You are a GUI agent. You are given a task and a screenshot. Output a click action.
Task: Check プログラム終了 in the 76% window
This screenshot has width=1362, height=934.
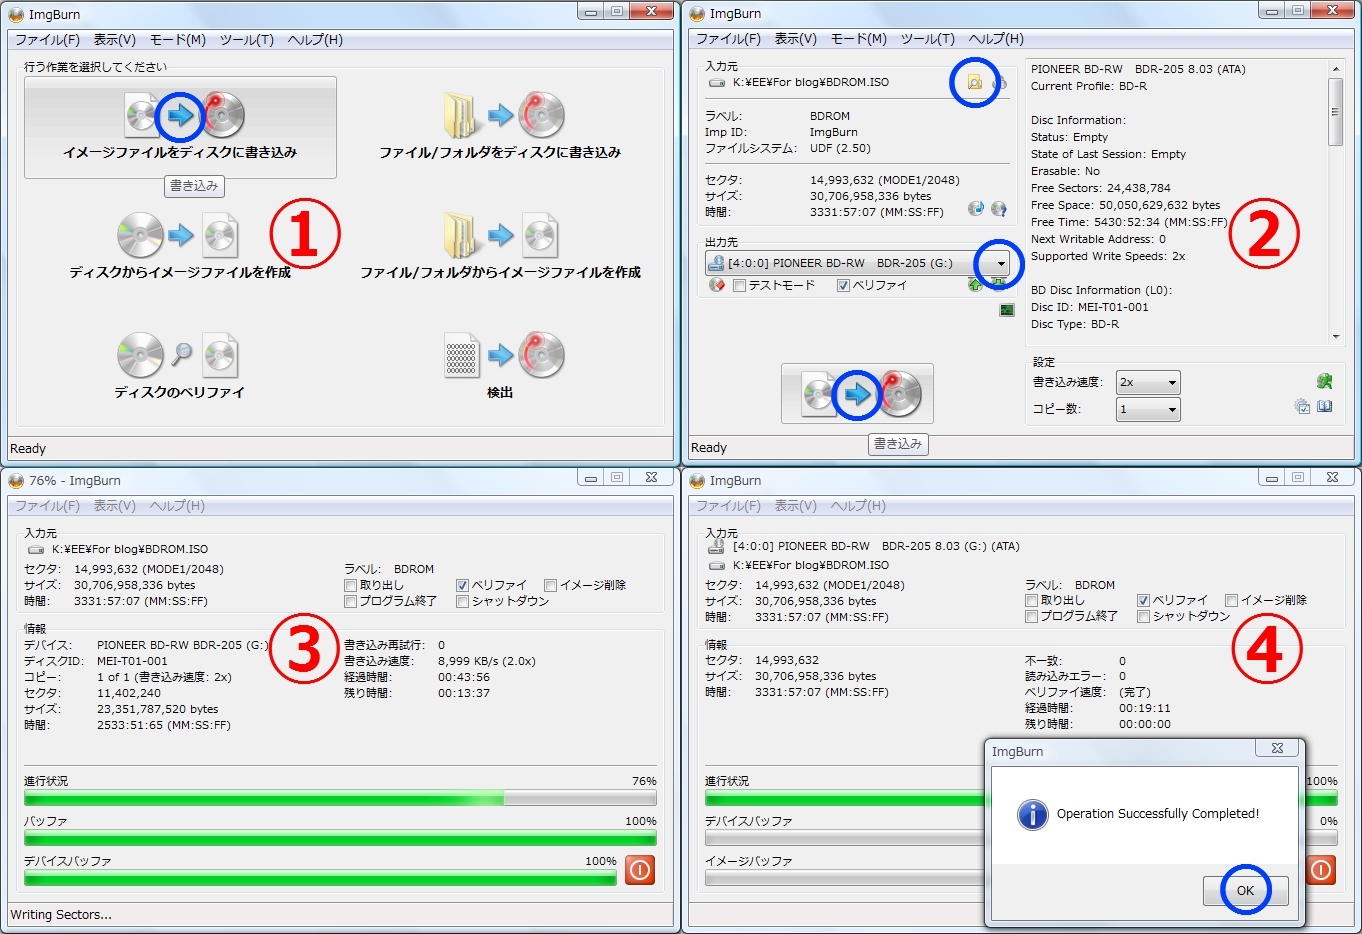pos(350,601)
